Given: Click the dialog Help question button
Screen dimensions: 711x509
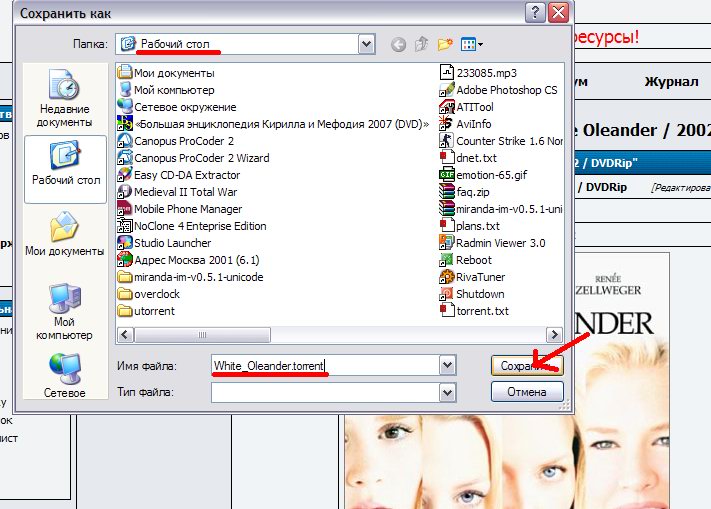Looking at the screenshot, I should (x=535, y=13).
